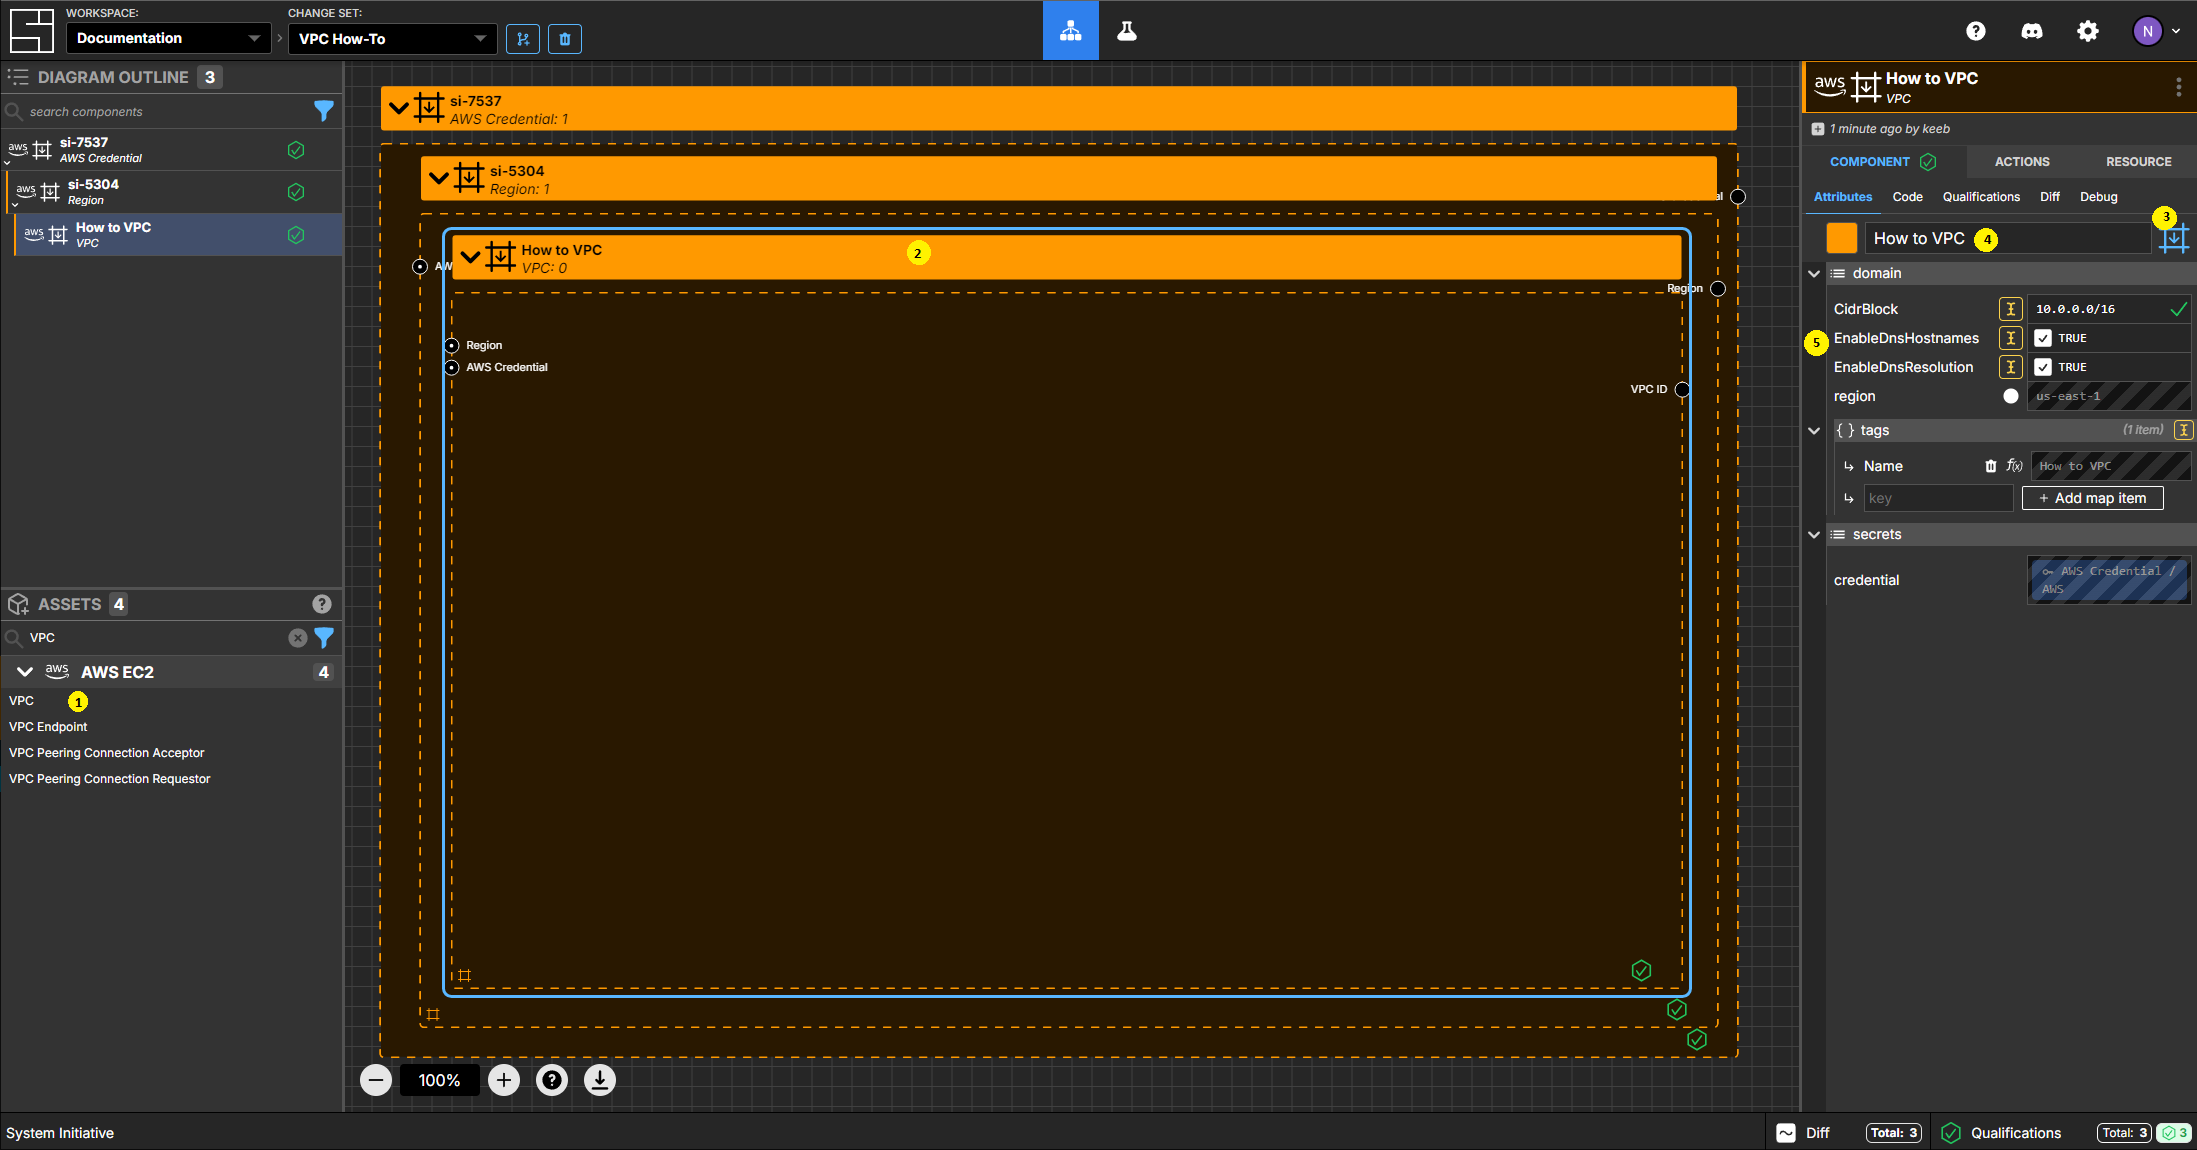
Task: Switch to the Resource tab
Action: [x=2138, y=162]
